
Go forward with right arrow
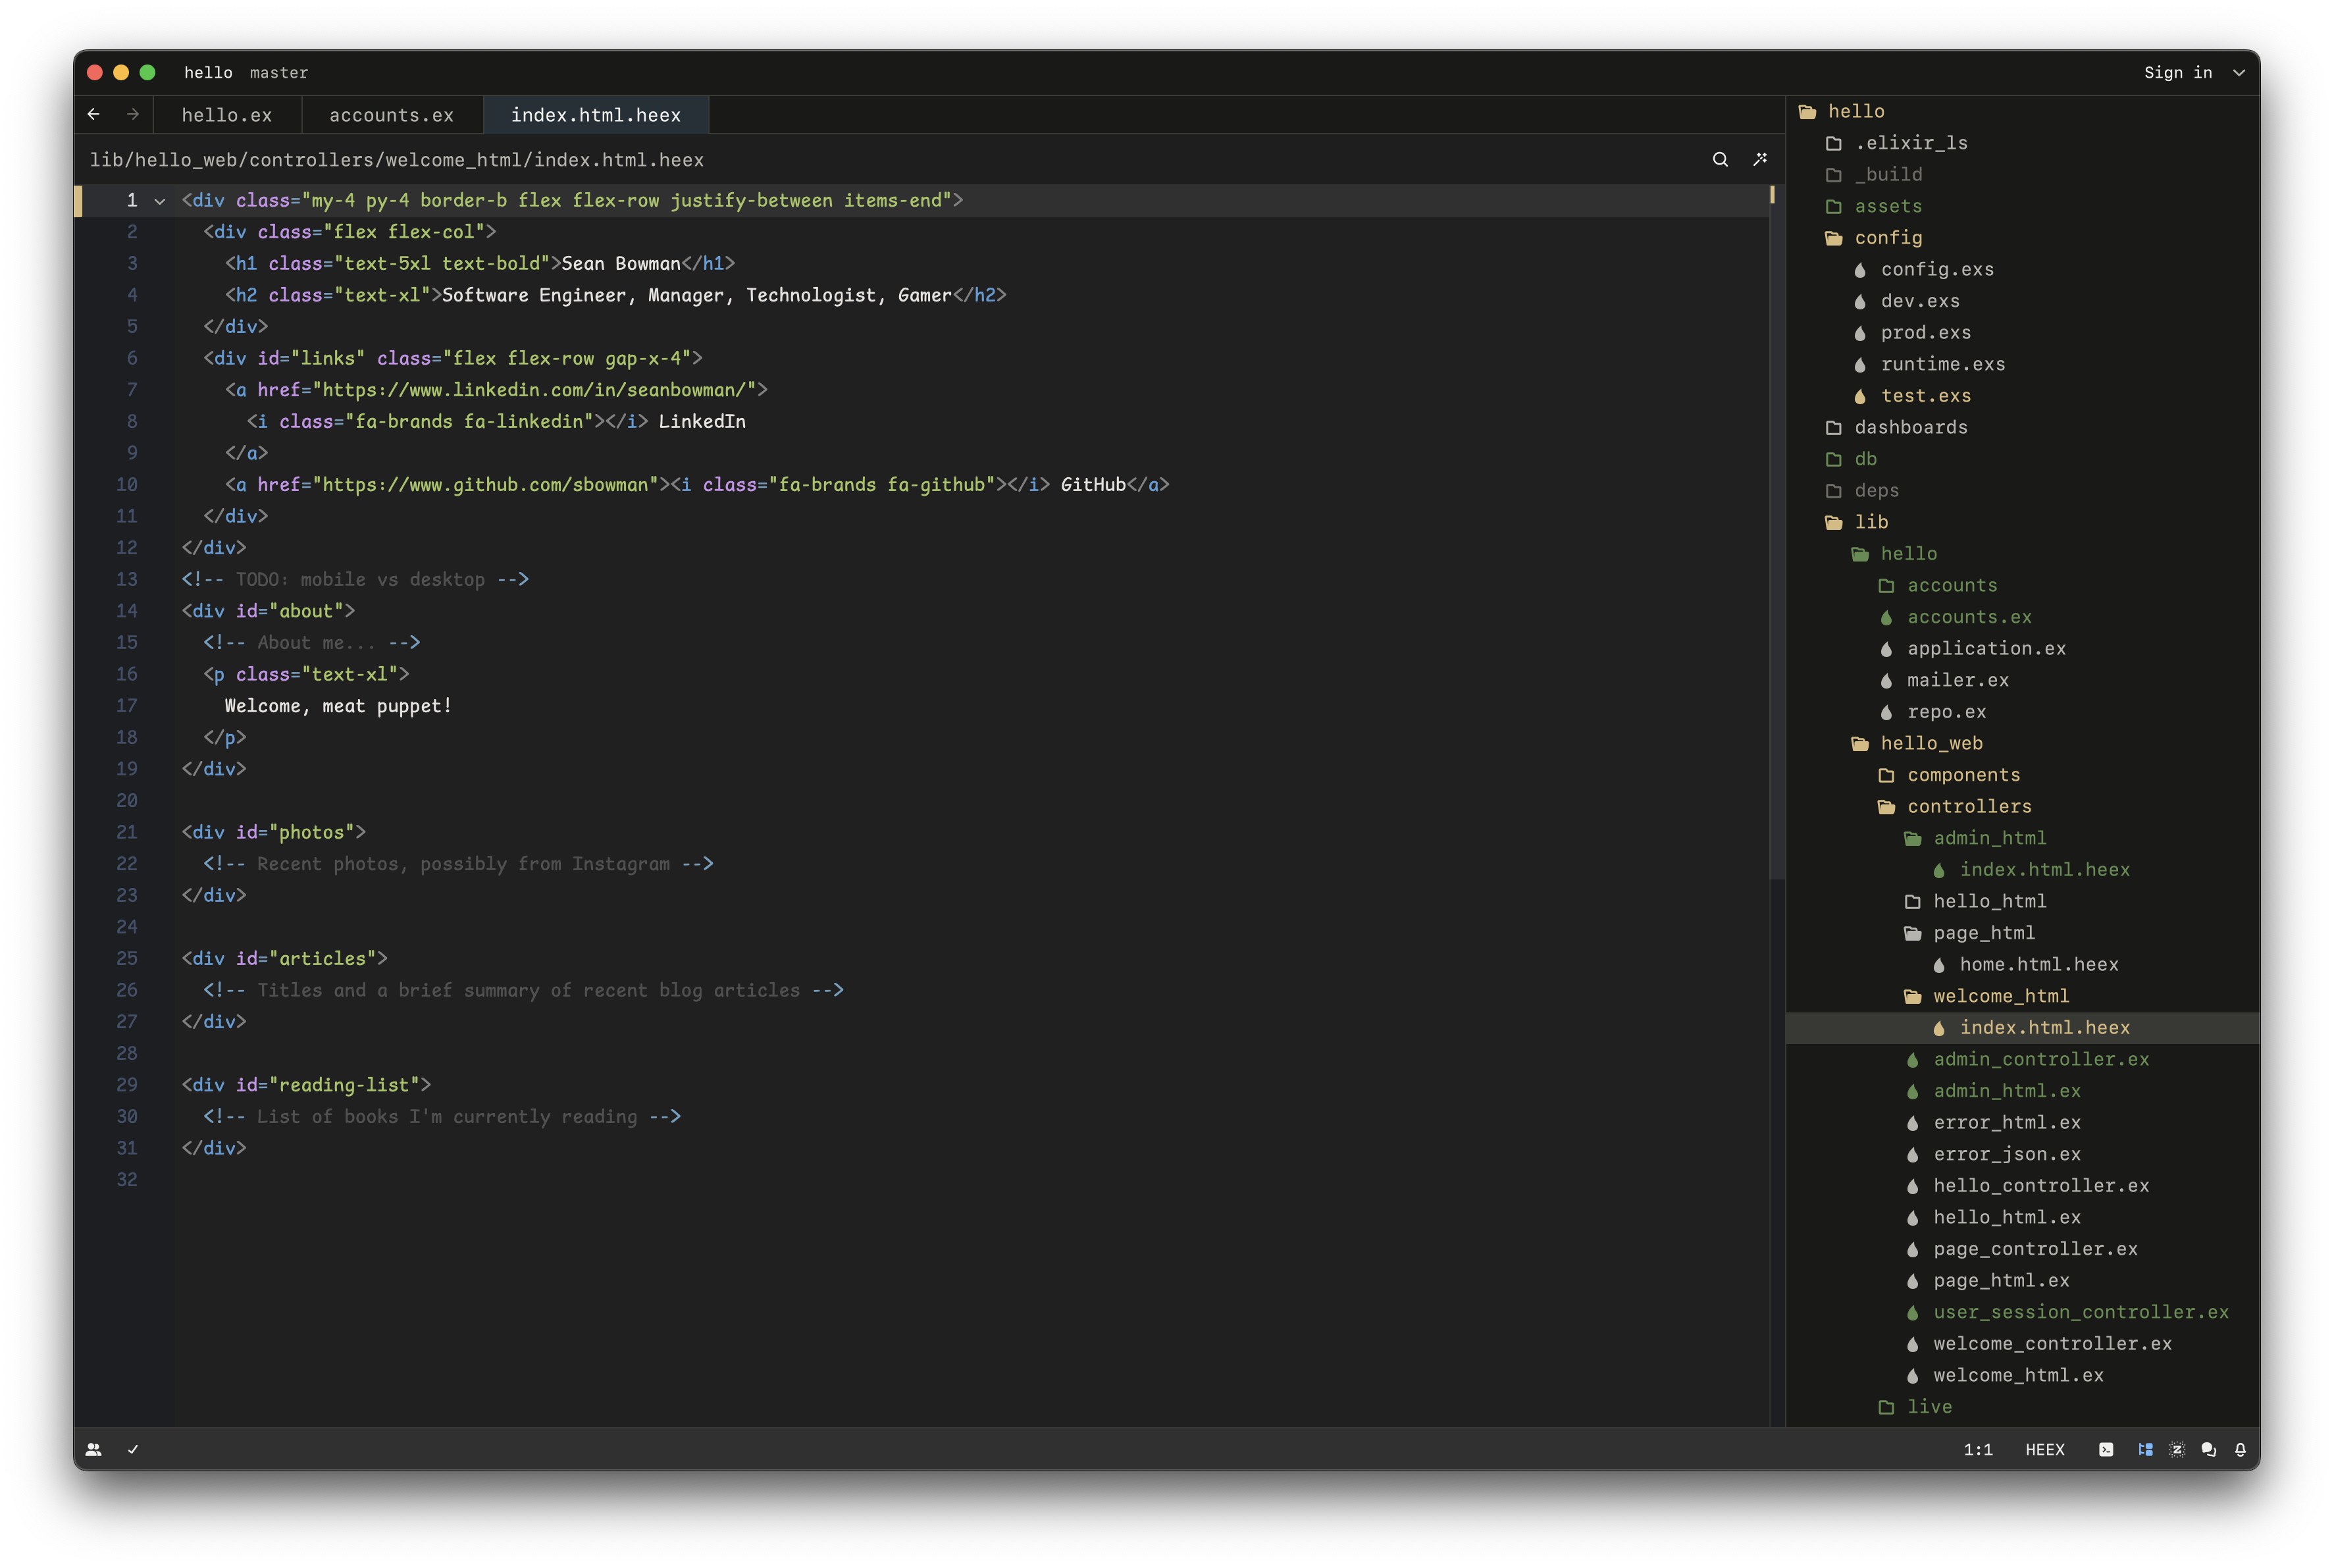[x=133, y=114]
